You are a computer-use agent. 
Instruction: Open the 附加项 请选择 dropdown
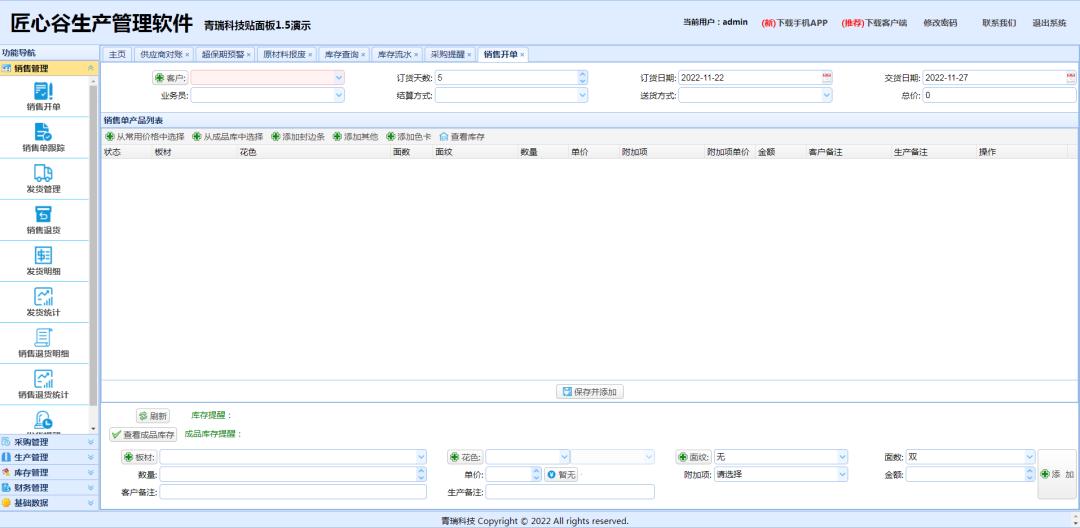point(842,474)
